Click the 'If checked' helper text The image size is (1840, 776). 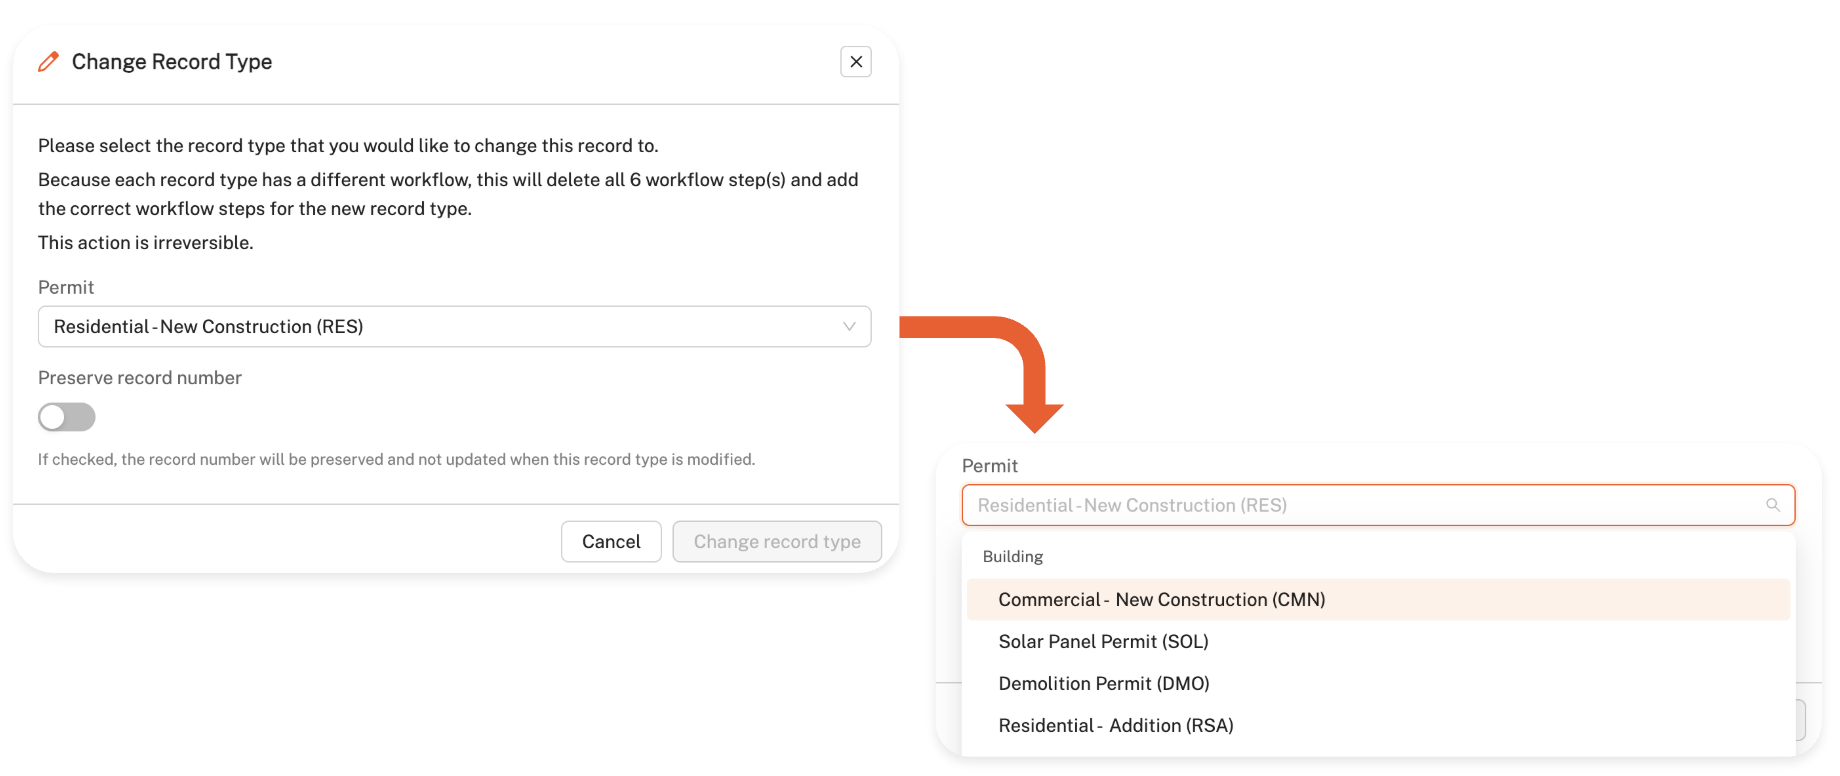(x=396, y=460)
